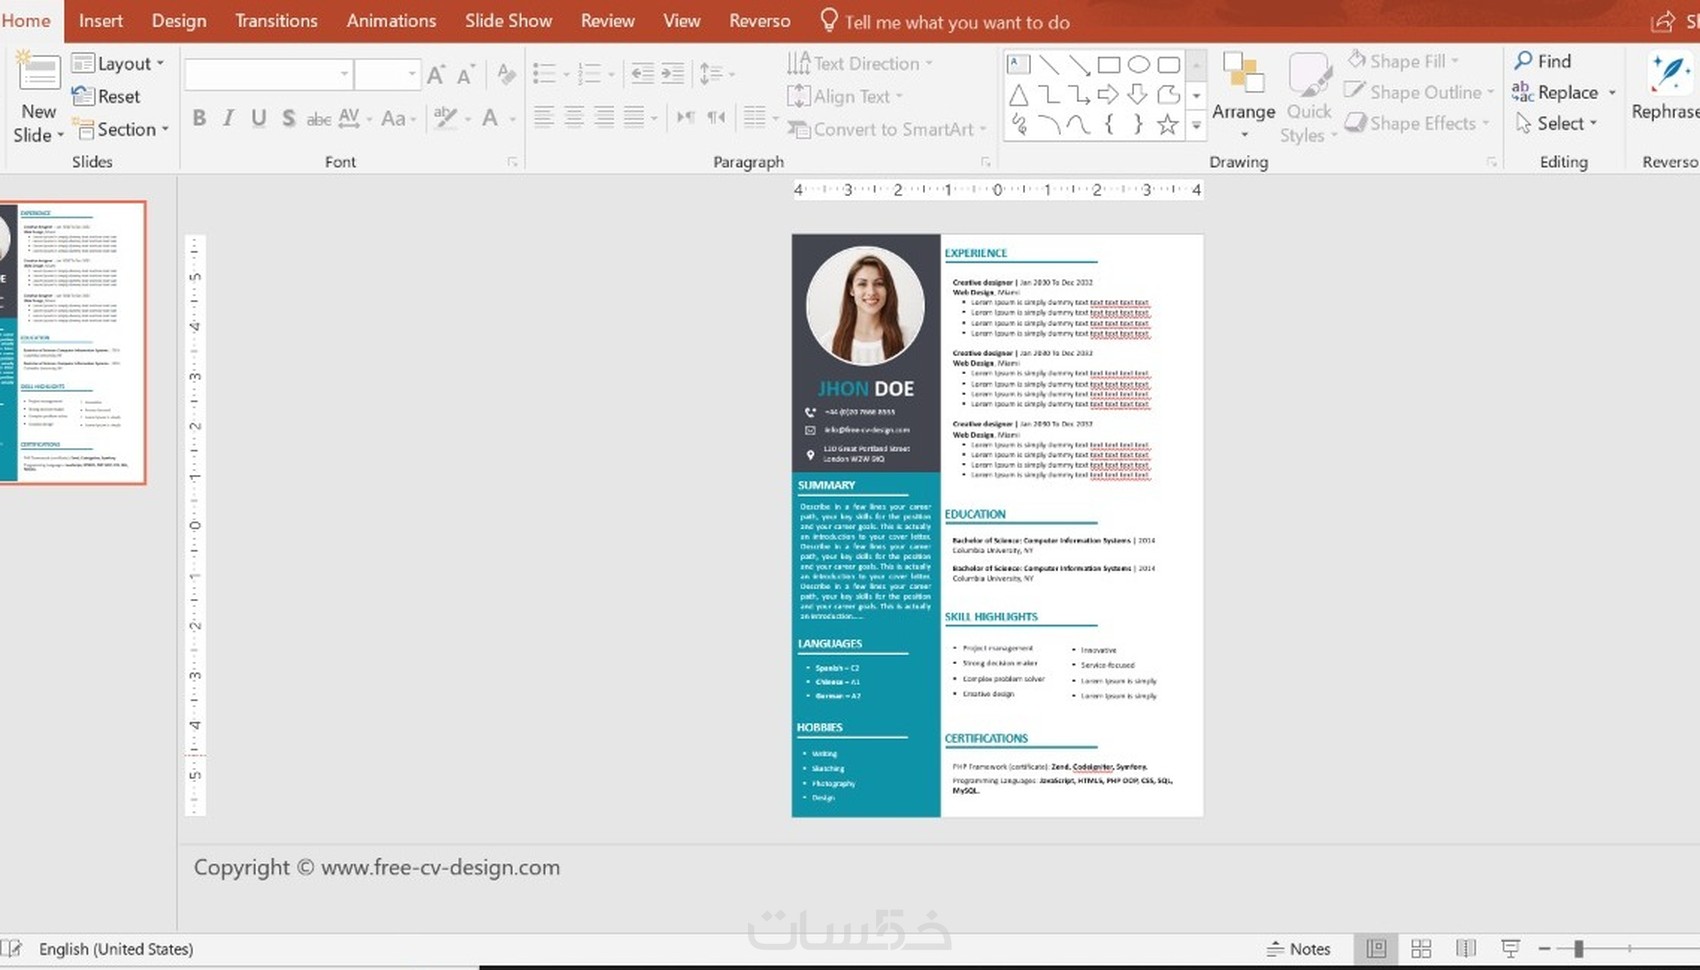1700x970 pixels.
Task: Click the Notes button in status bar
Action: (x=1298, y=949)
